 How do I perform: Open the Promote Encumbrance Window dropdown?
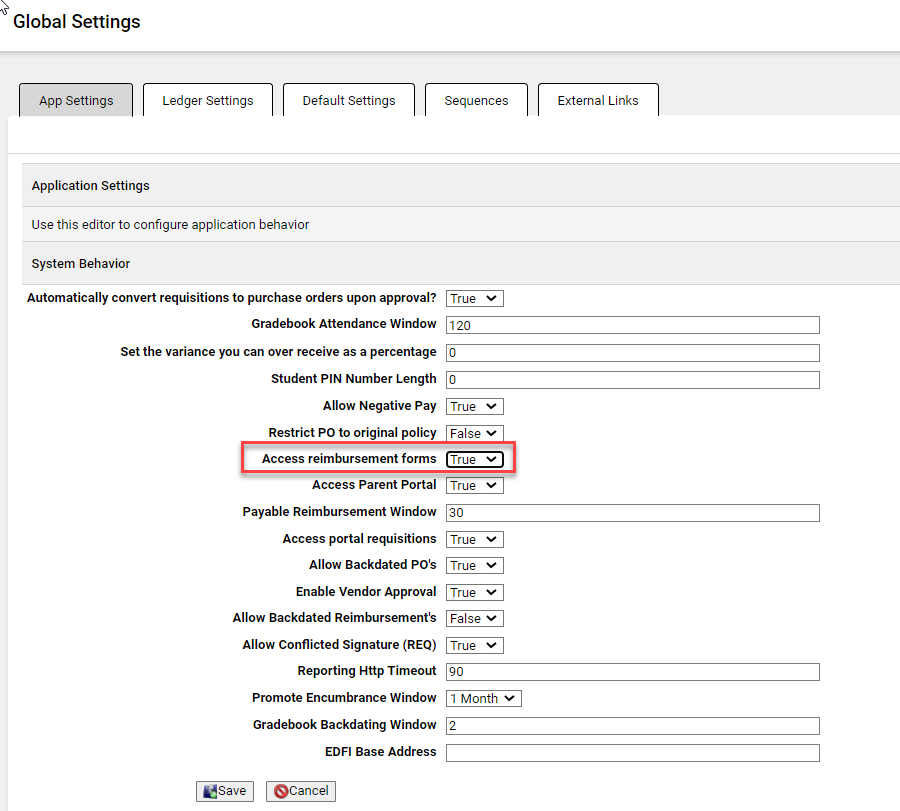click(x=483, y=698)
